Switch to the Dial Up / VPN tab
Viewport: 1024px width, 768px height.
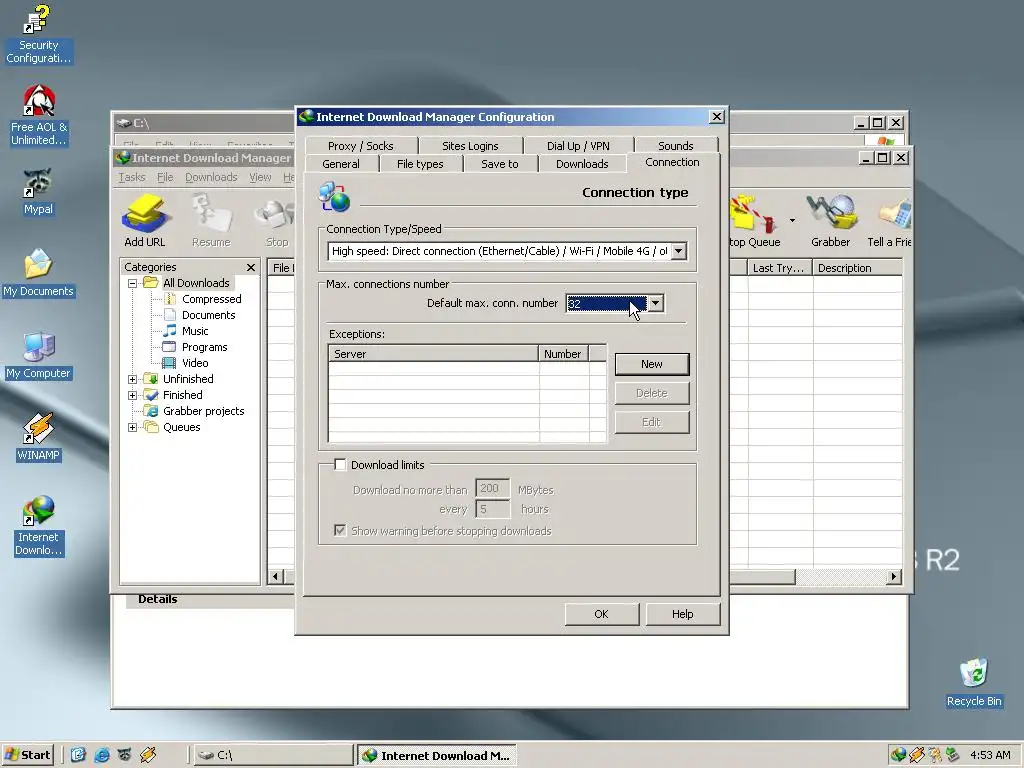578,146
